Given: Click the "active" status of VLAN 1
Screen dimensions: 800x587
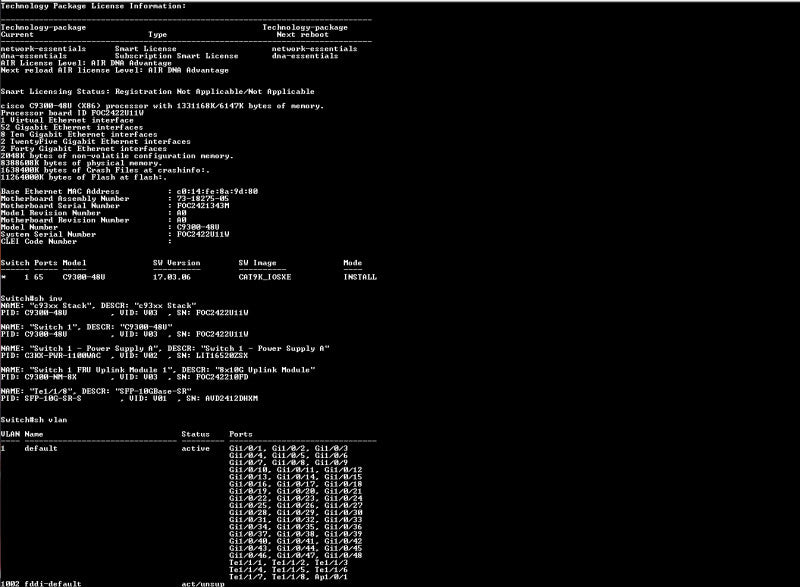Looking at the screenshot, I should (x=195, y=449).
